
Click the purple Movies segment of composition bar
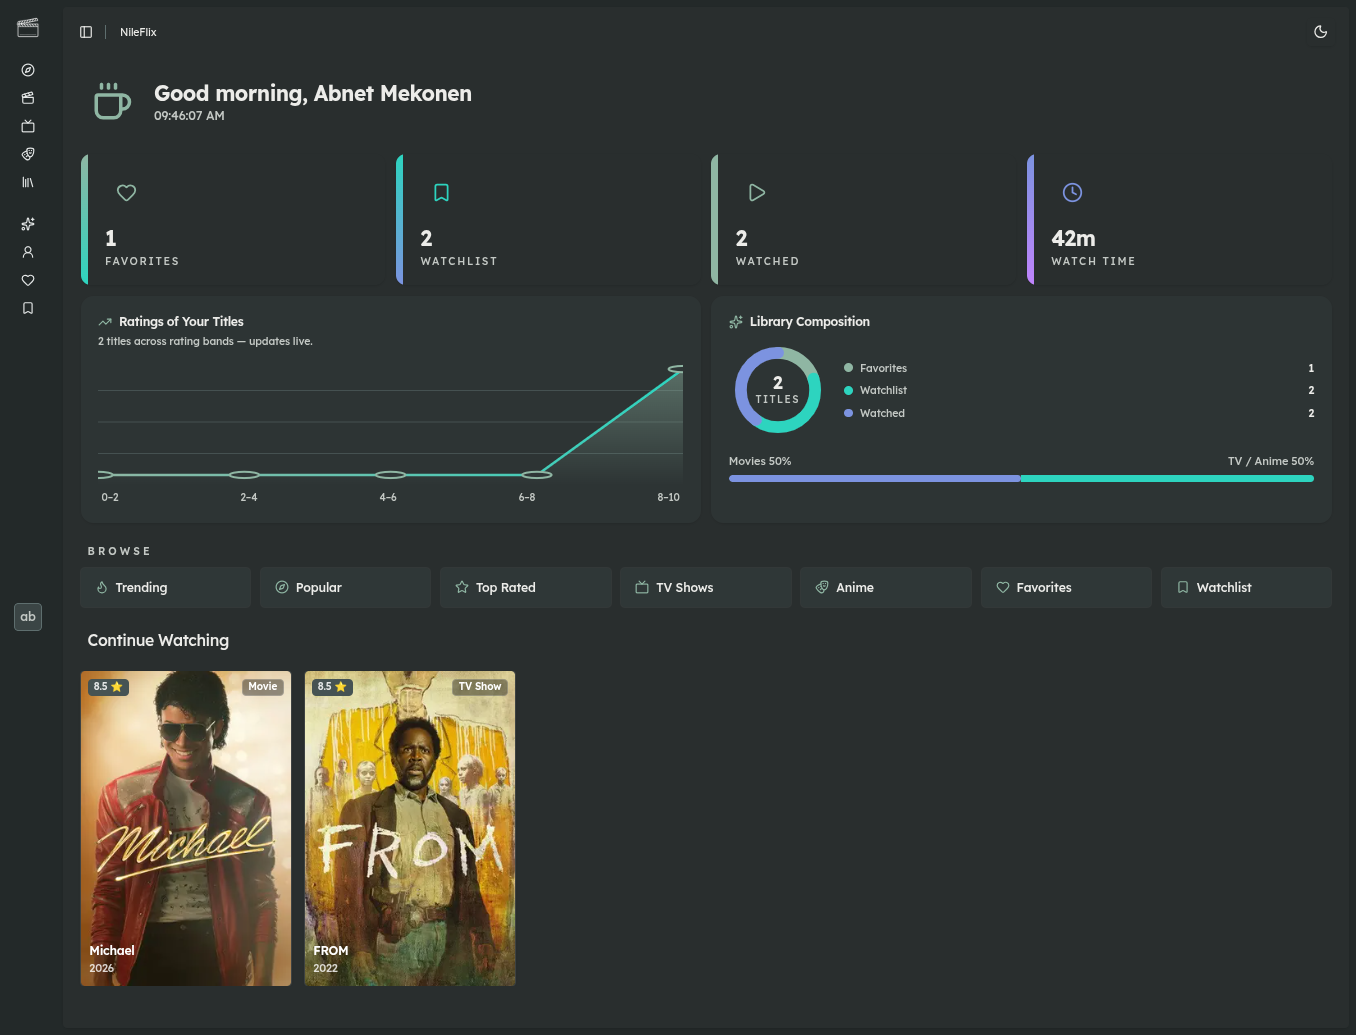coord(875,479)
